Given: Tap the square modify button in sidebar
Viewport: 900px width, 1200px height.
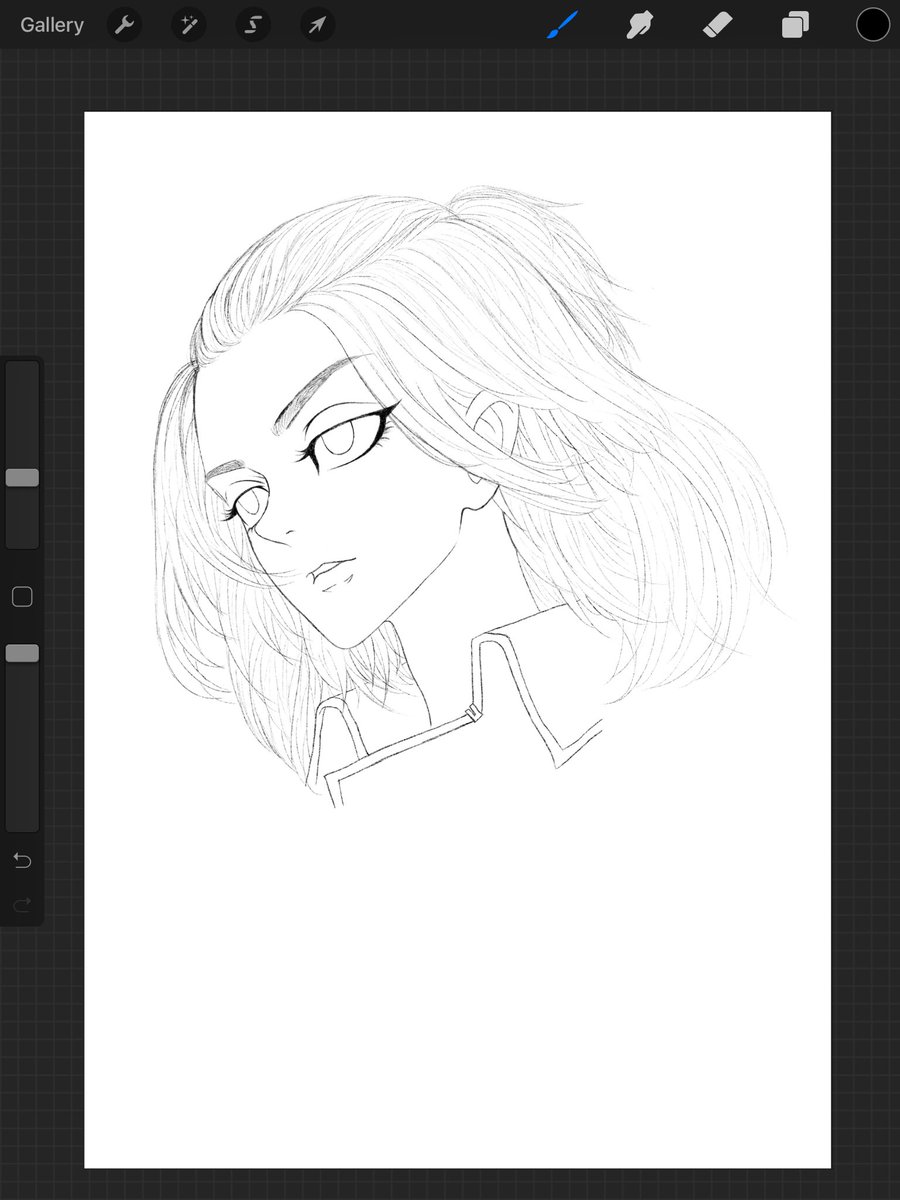Looking at the screenshot, I should point(22,597).
